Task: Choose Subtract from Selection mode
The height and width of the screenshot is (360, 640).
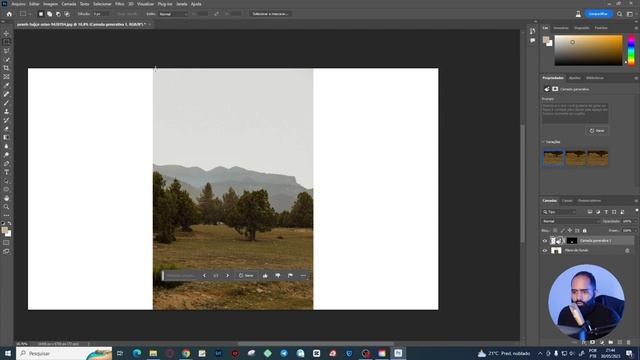Action: point(58,14)
